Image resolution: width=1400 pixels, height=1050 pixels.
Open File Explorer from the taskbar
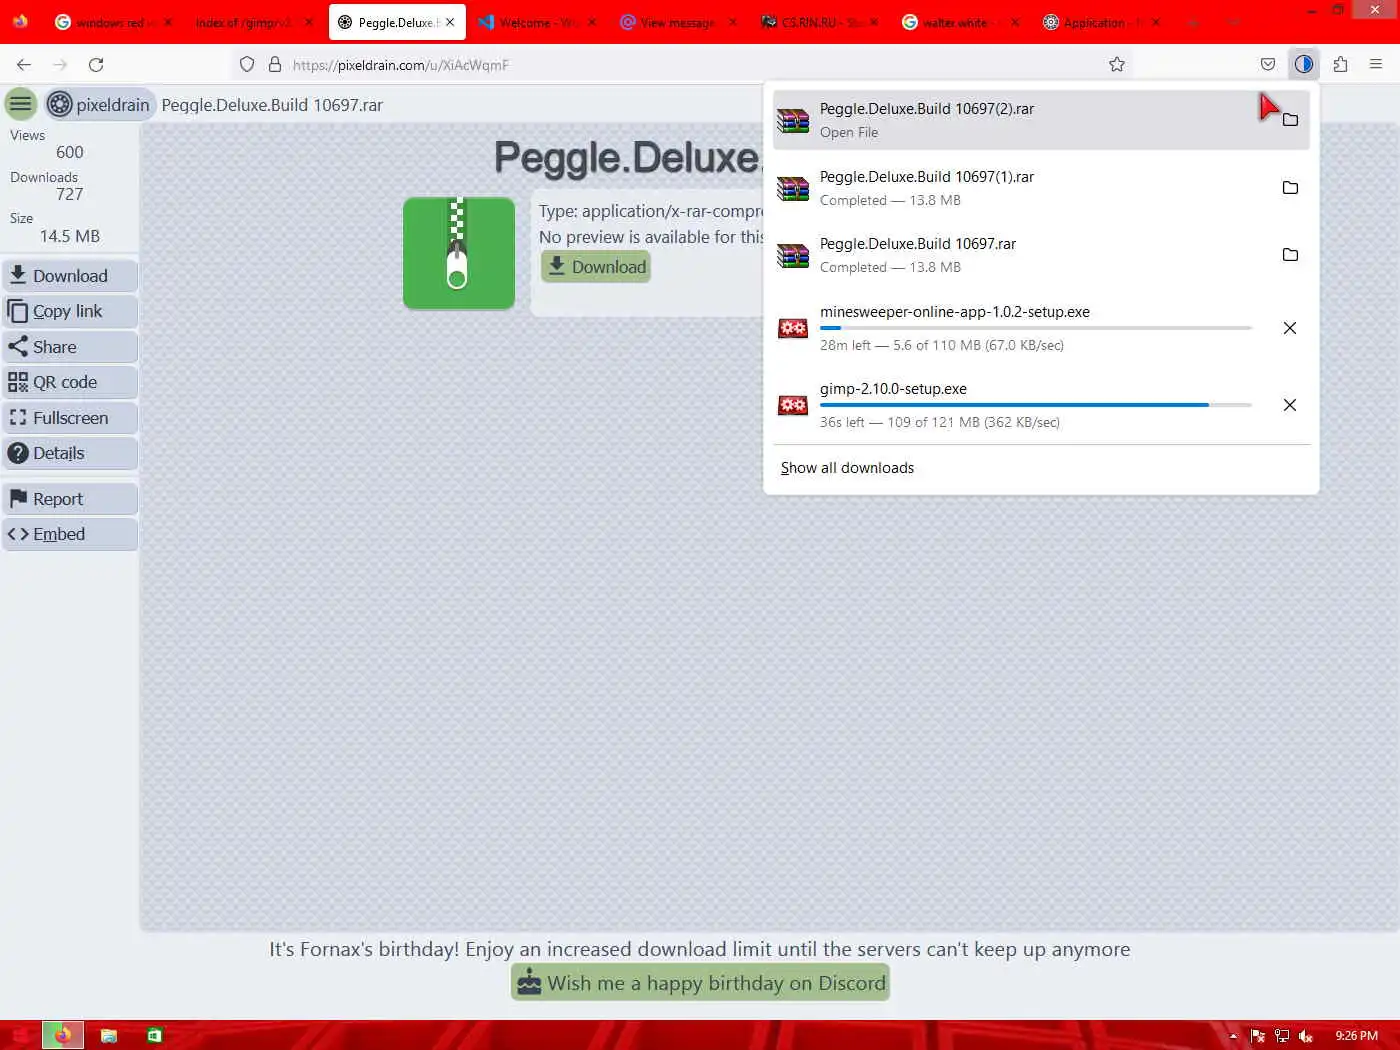pyautogui.click(x=109, y=1035)
